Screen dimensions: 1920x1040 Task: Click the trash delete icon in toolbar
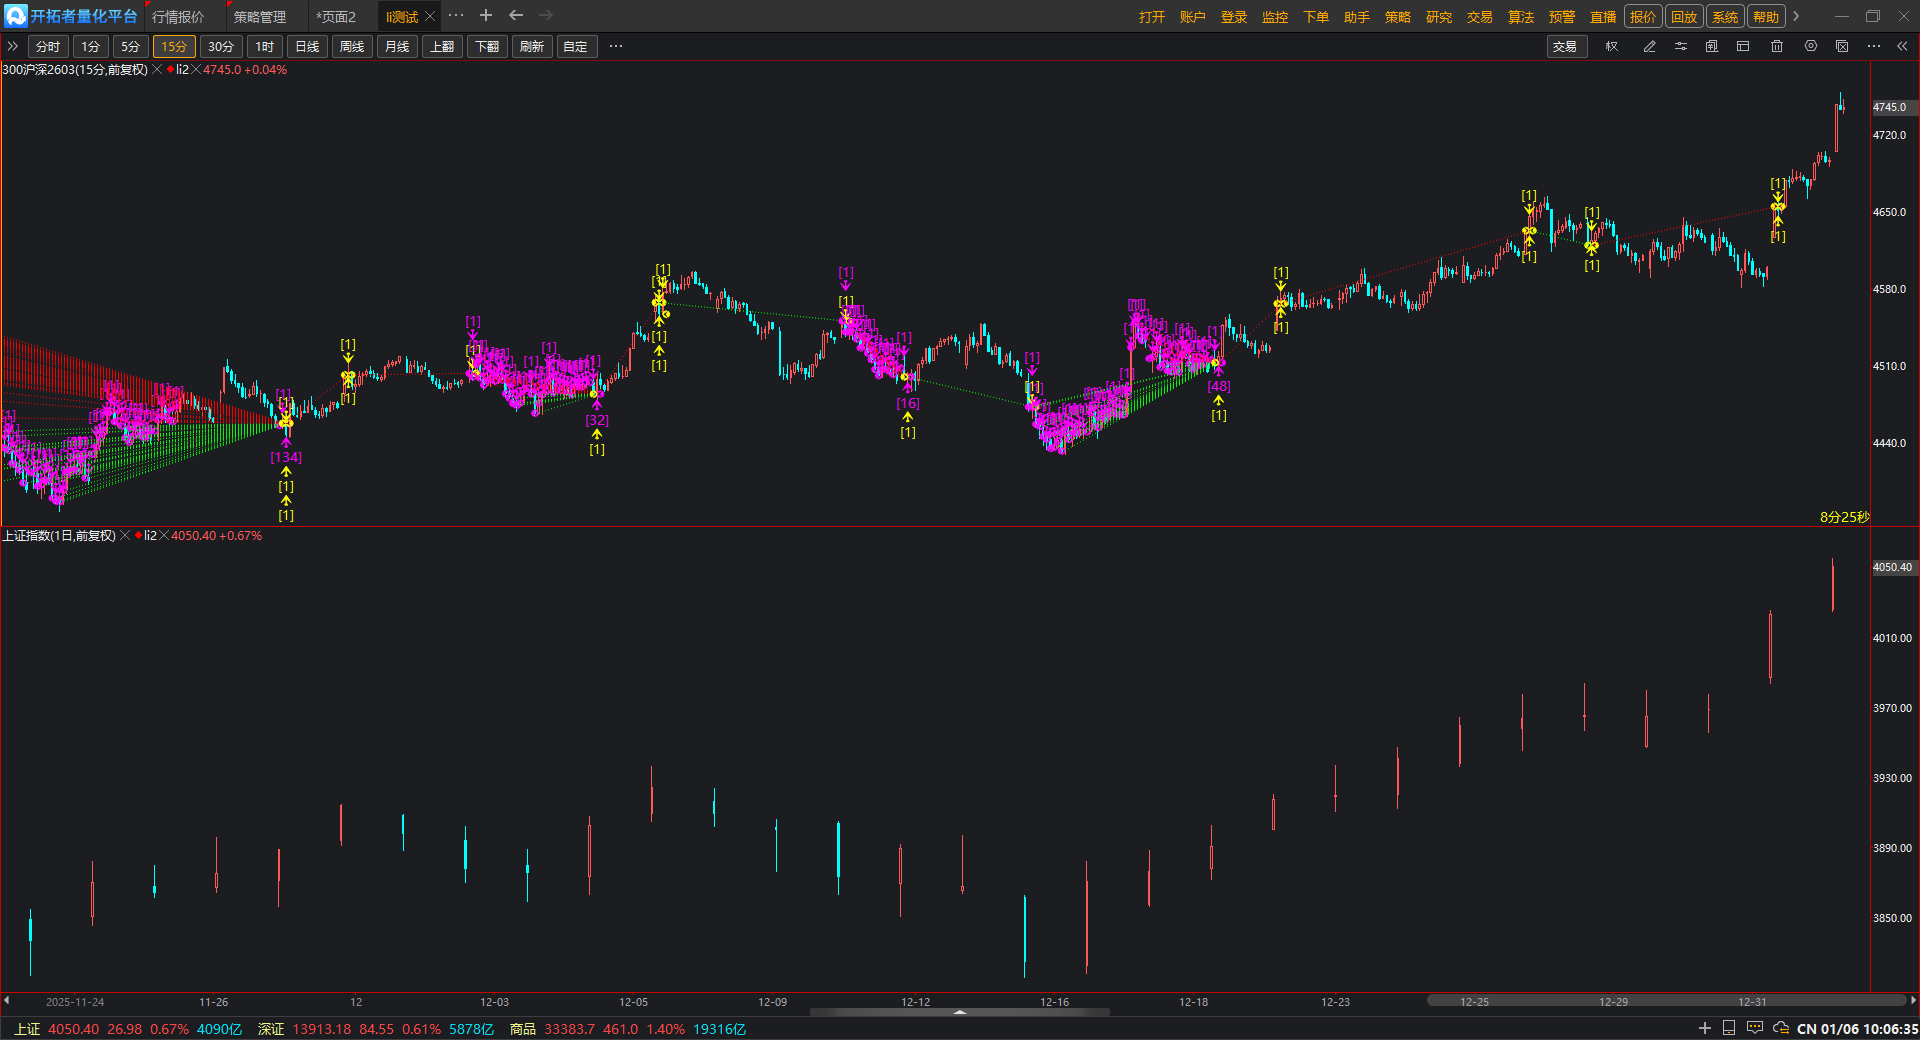point(1777,47)
